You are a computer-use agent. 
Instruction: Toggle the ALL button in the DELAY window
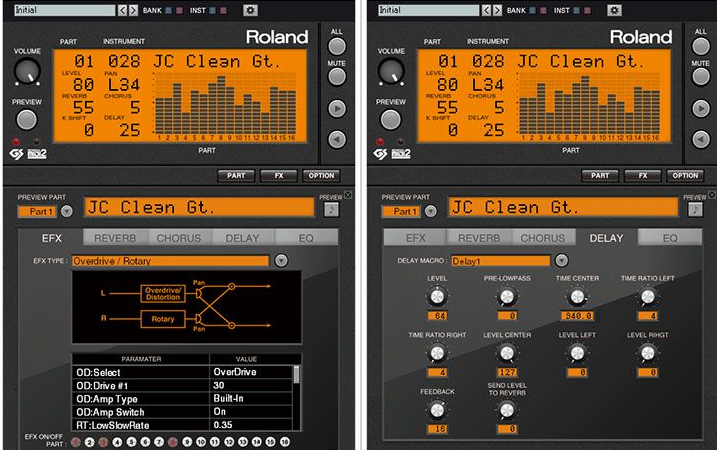(701, 46)
